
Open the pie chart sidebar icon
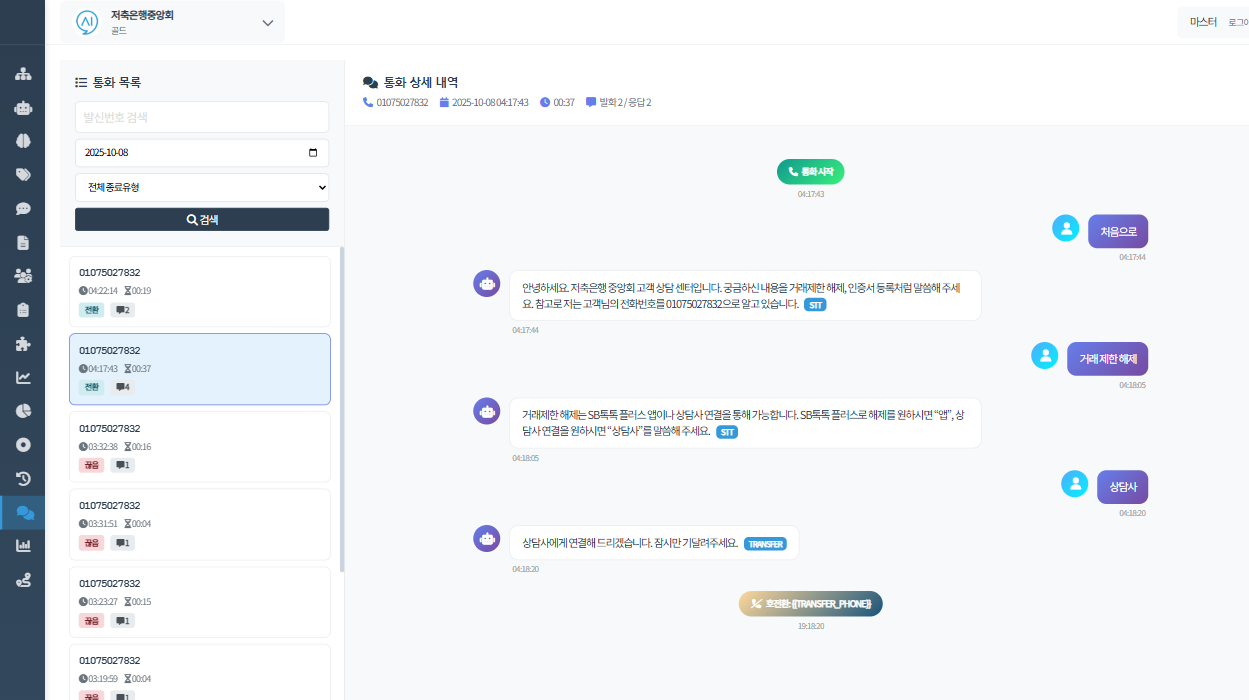pos(23,411)
